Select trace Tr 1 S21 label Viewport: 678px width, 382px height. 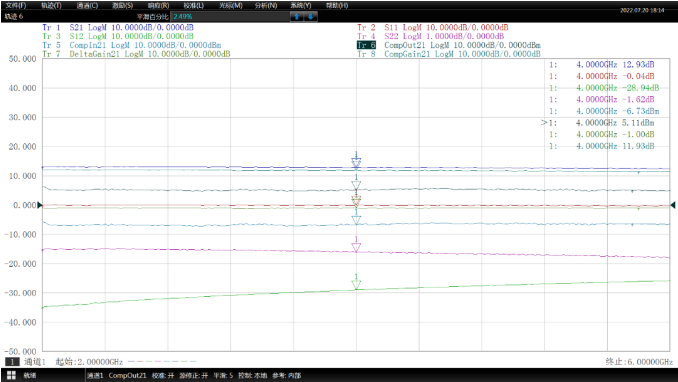(118, 27)
